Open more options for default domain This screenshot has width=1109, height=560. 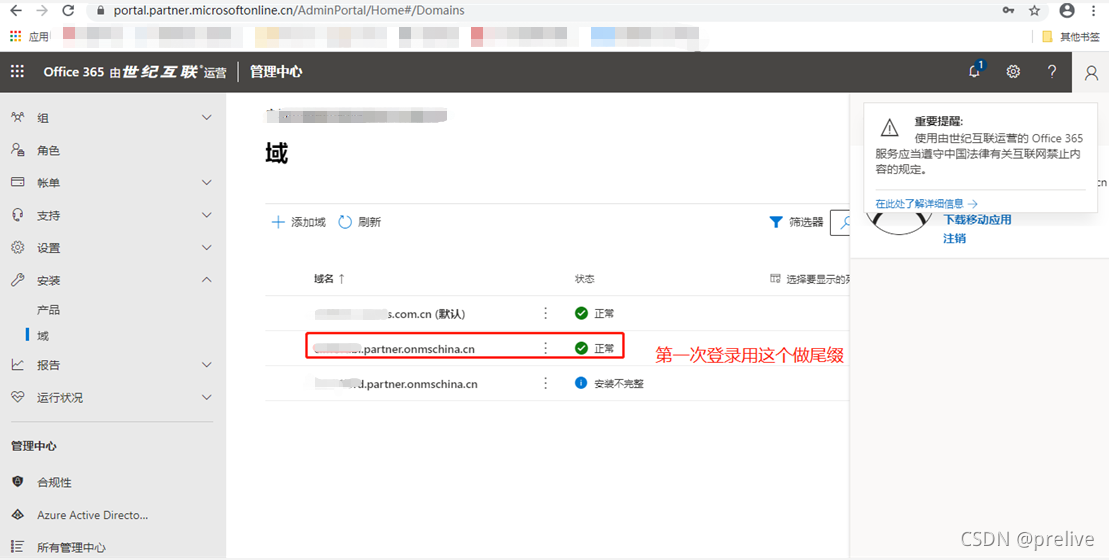tap(545, 313)
